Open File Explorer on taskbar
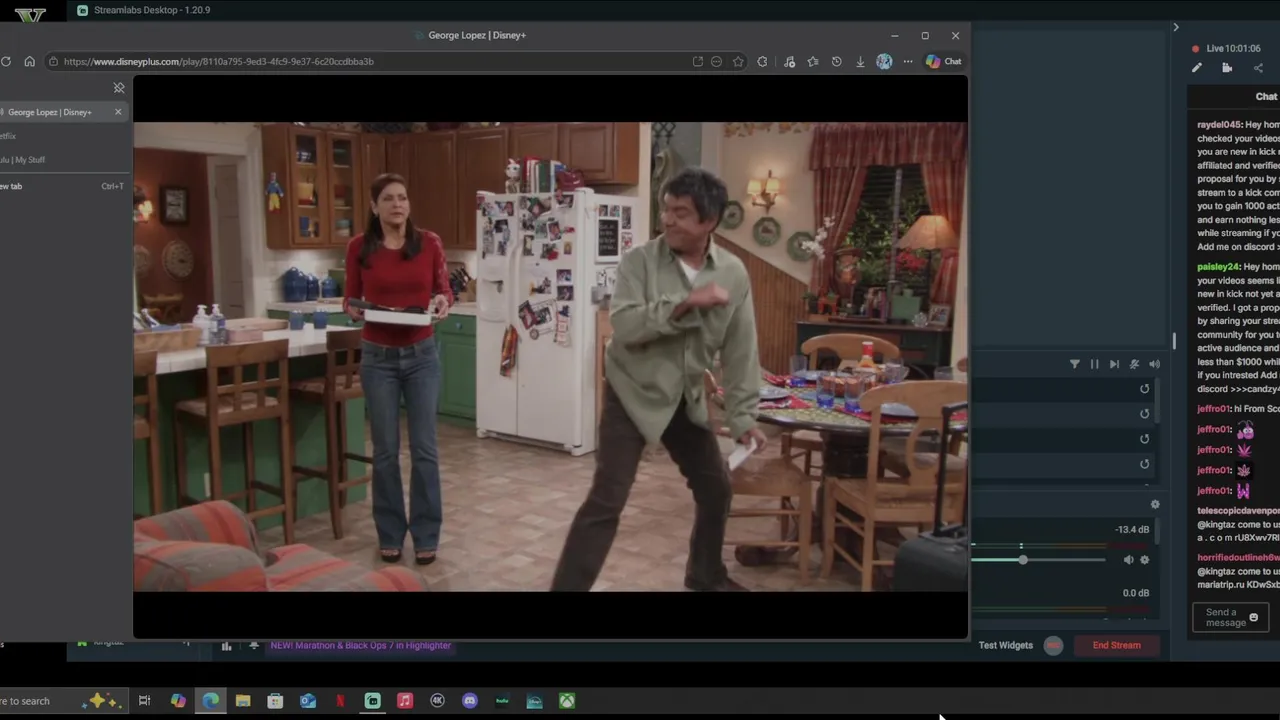 point(243,701)
